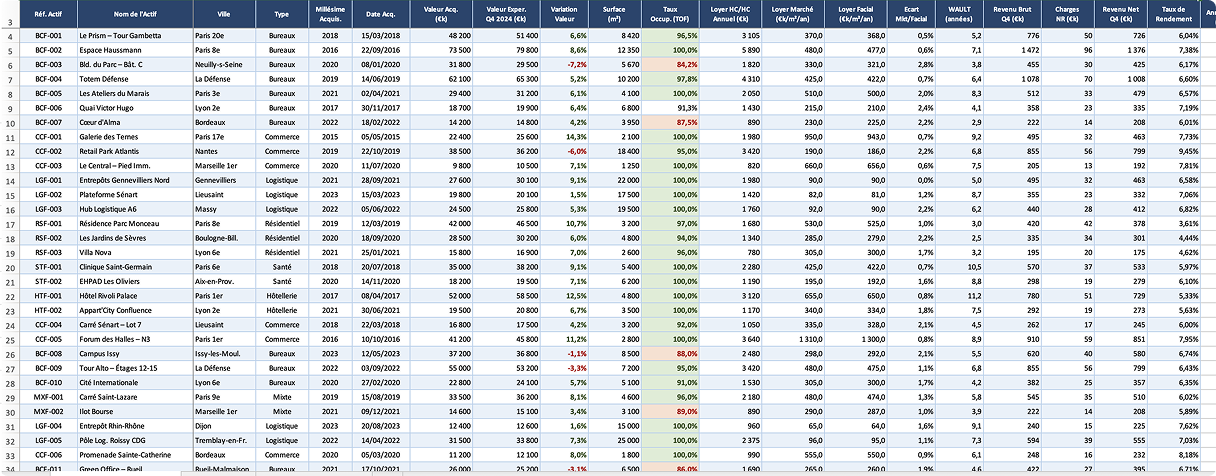Click the 'Carré Saint-Lazare' cell
The width and height of the screenshot is (1216, 476).
pyautogui.click(x=134, y=397)
